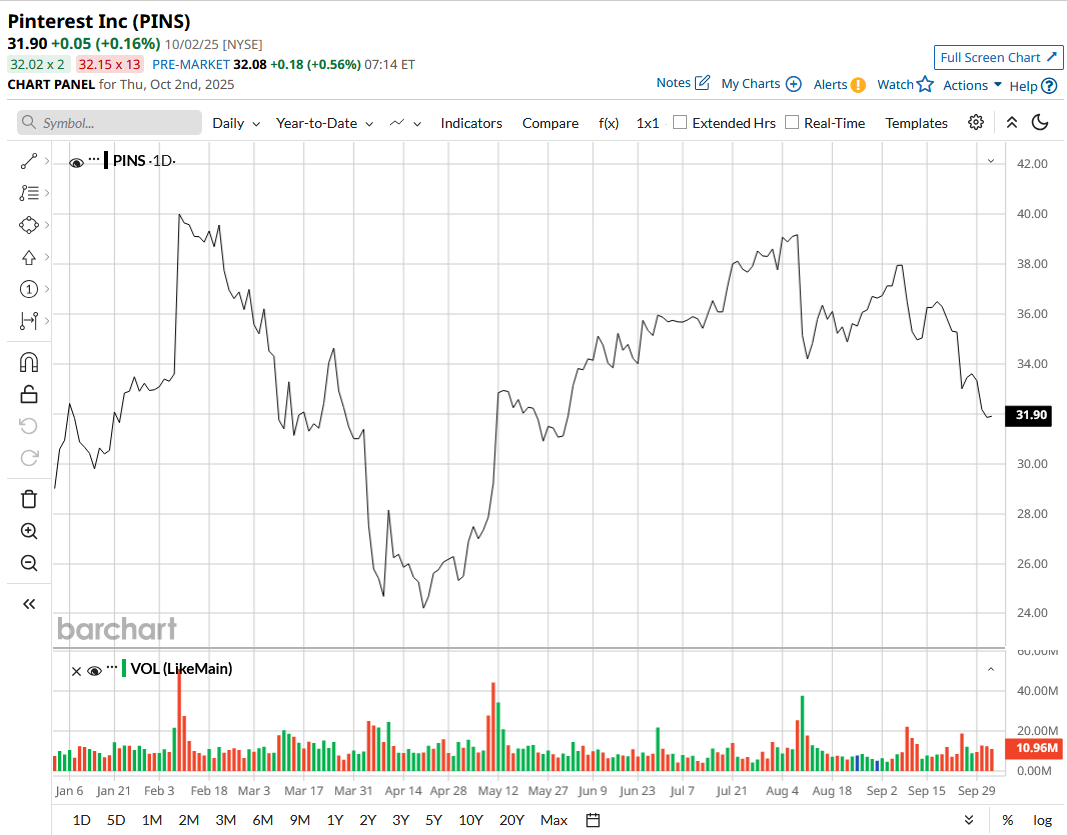Open the Templates menu

(x=916, y=123)
